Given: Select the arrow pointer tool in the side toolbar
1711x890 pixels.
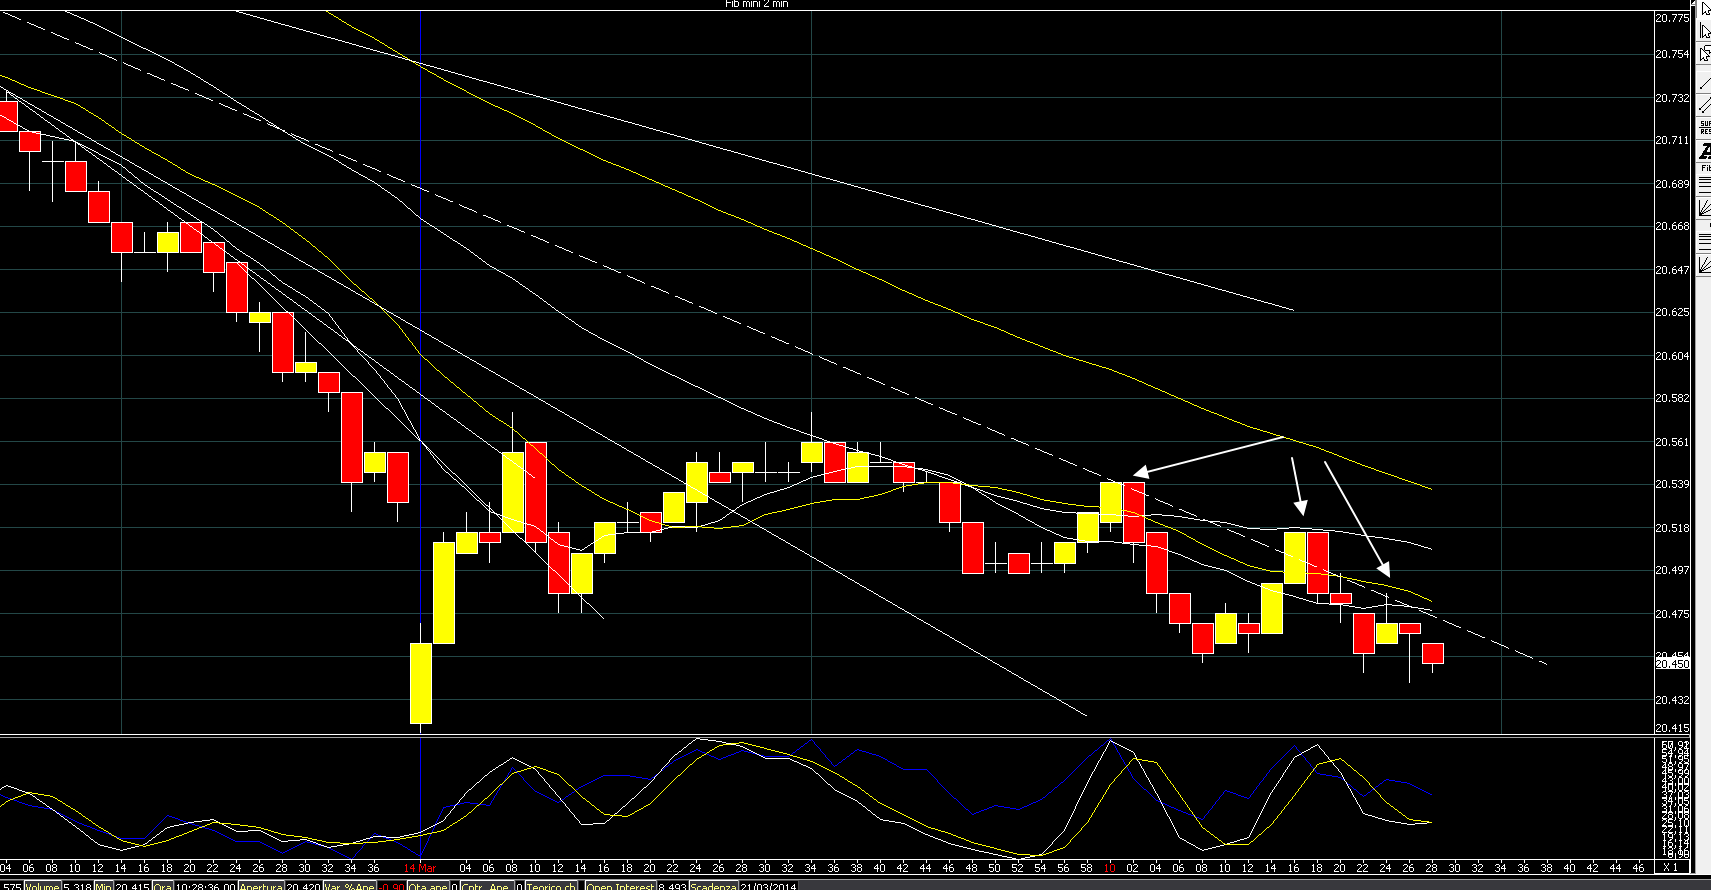Looking at the screenshot, I should pos(1704,9).
